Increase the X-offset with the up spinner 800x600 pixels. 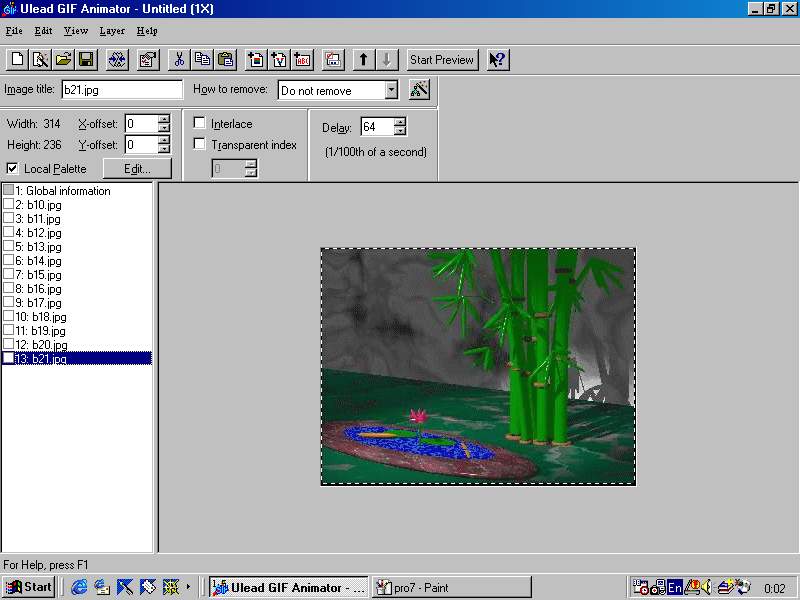(164, 119)
